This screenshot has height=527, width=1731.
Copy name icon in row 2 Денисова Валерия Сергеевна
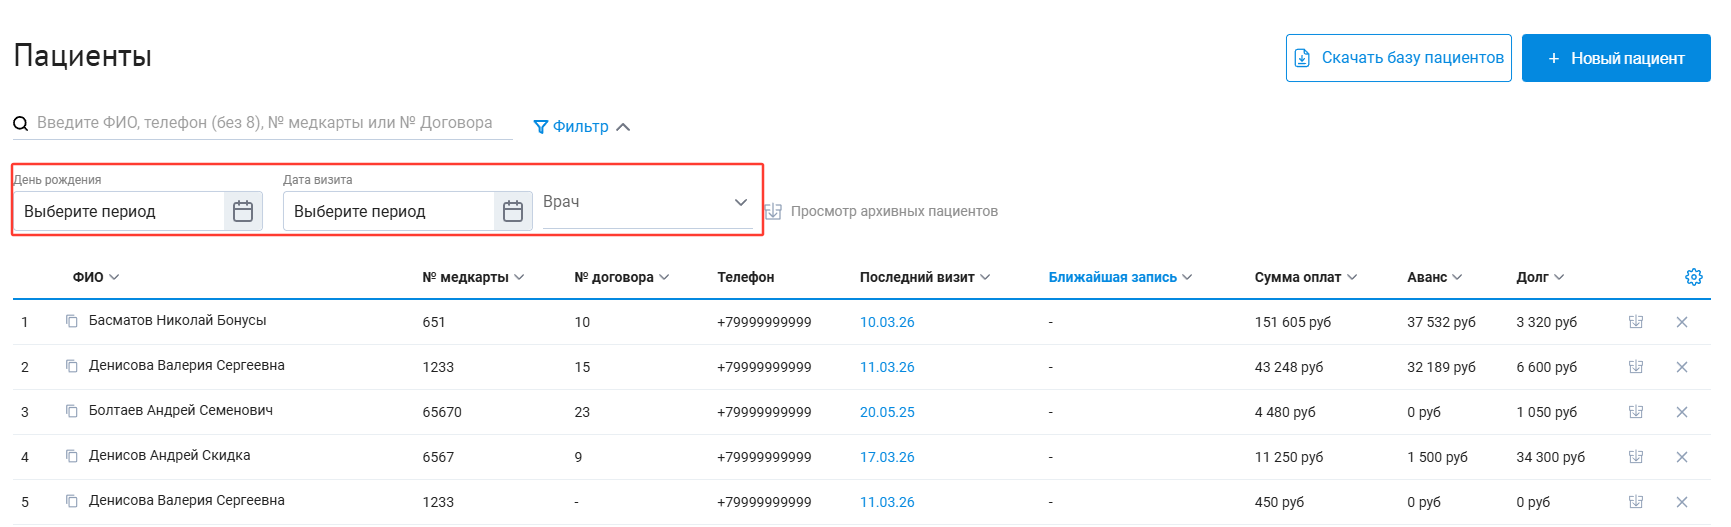click(72, 366)
